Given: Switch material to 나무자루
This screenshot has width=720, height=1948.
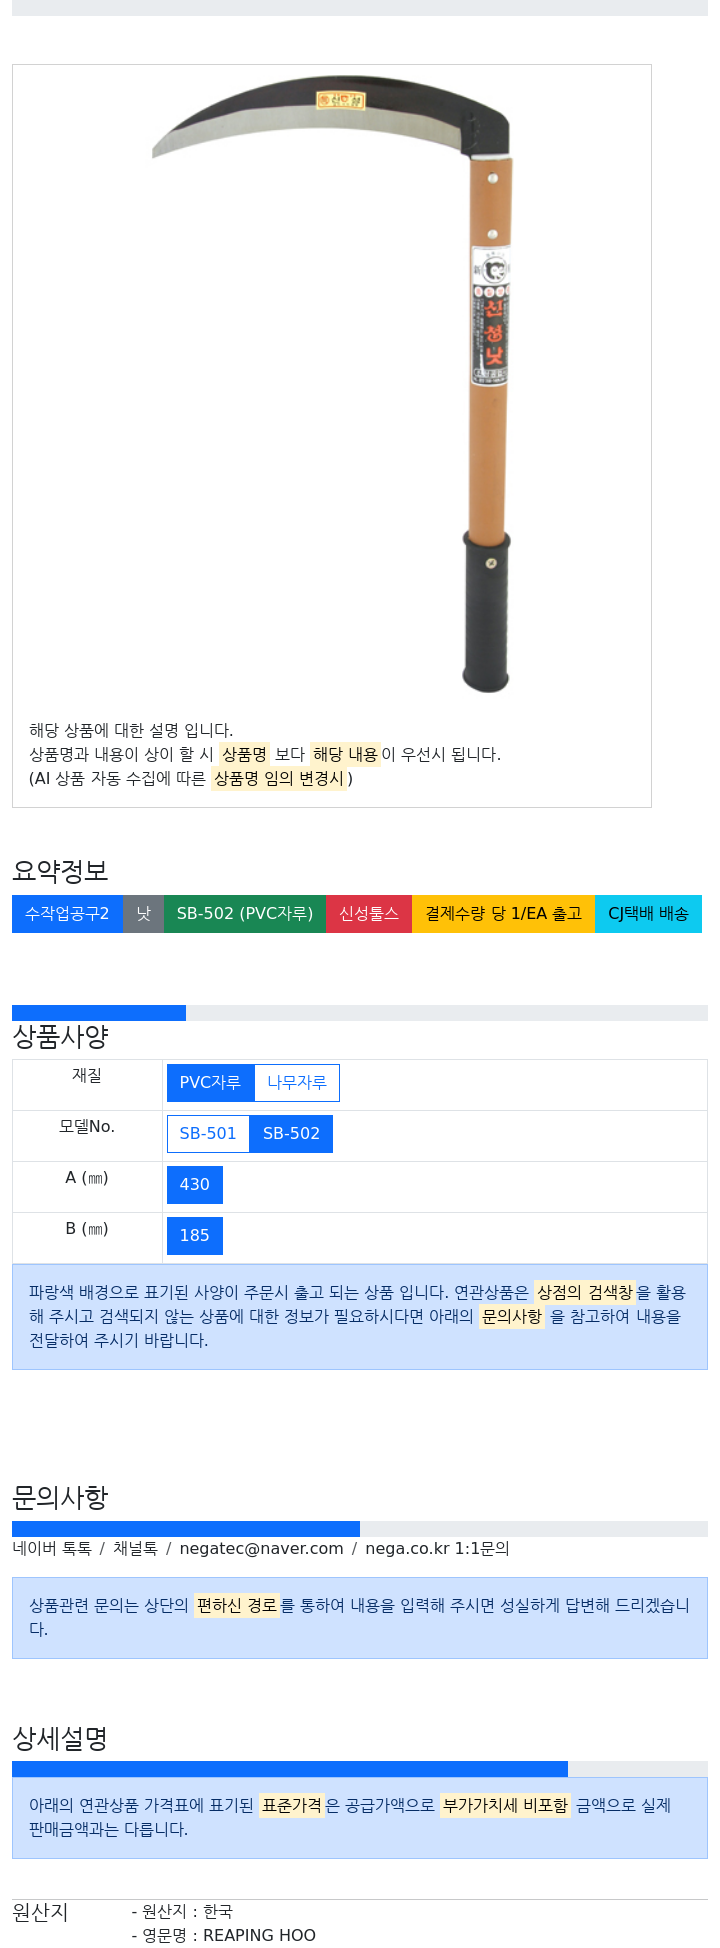Looking at the screenshot, I should click(297, 1083).
